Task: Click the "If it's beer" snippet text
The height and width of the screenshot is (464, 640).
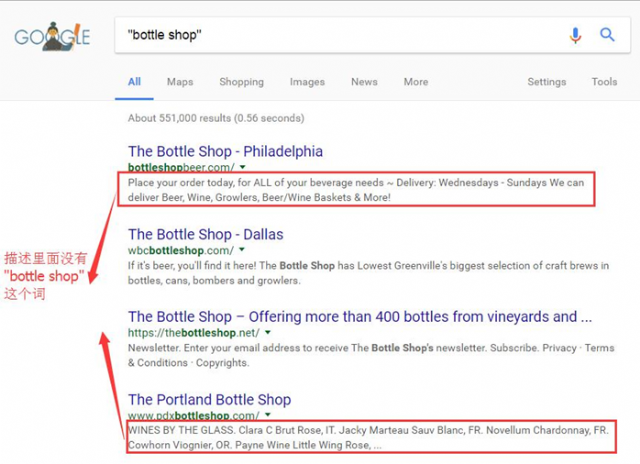Action: tap(368, 273)
